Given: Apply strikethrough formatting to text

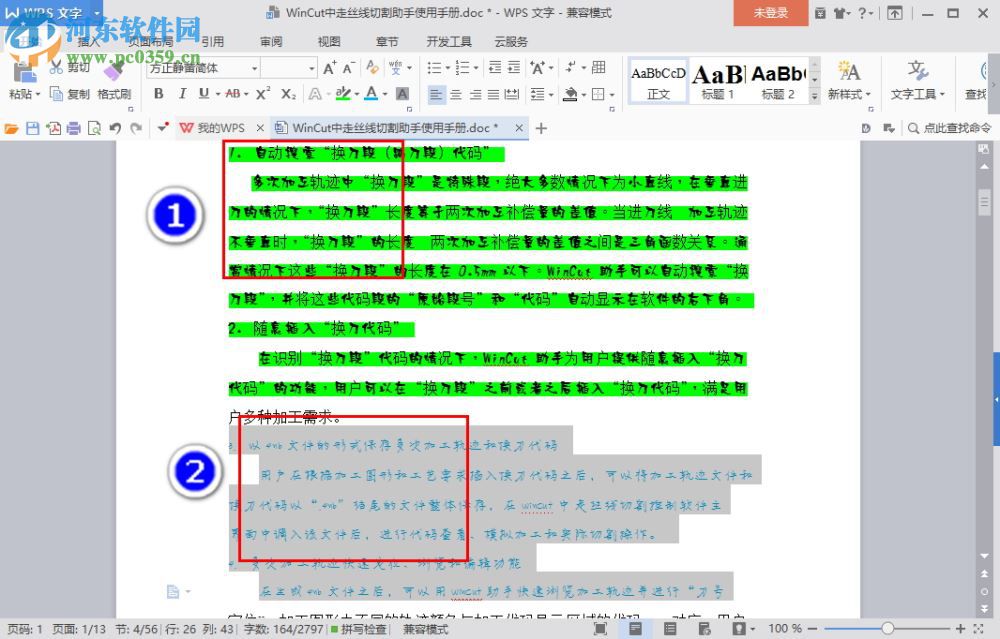Looking at the screenshot, I should click(233, 93).
